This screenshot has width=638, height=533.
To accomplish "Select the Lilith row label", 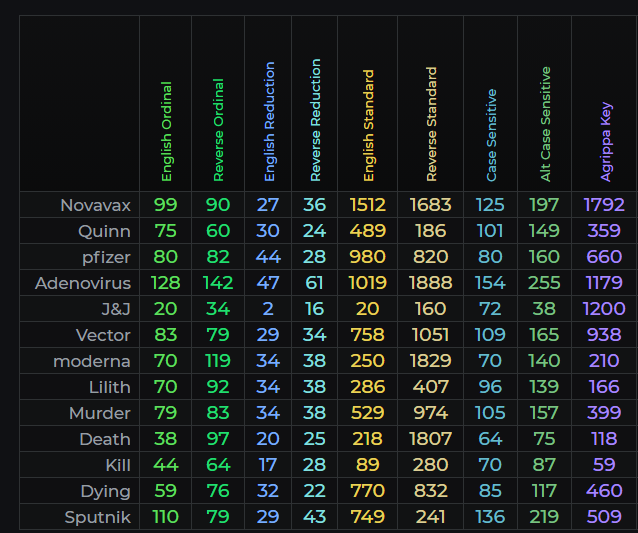I will point(110,387).
